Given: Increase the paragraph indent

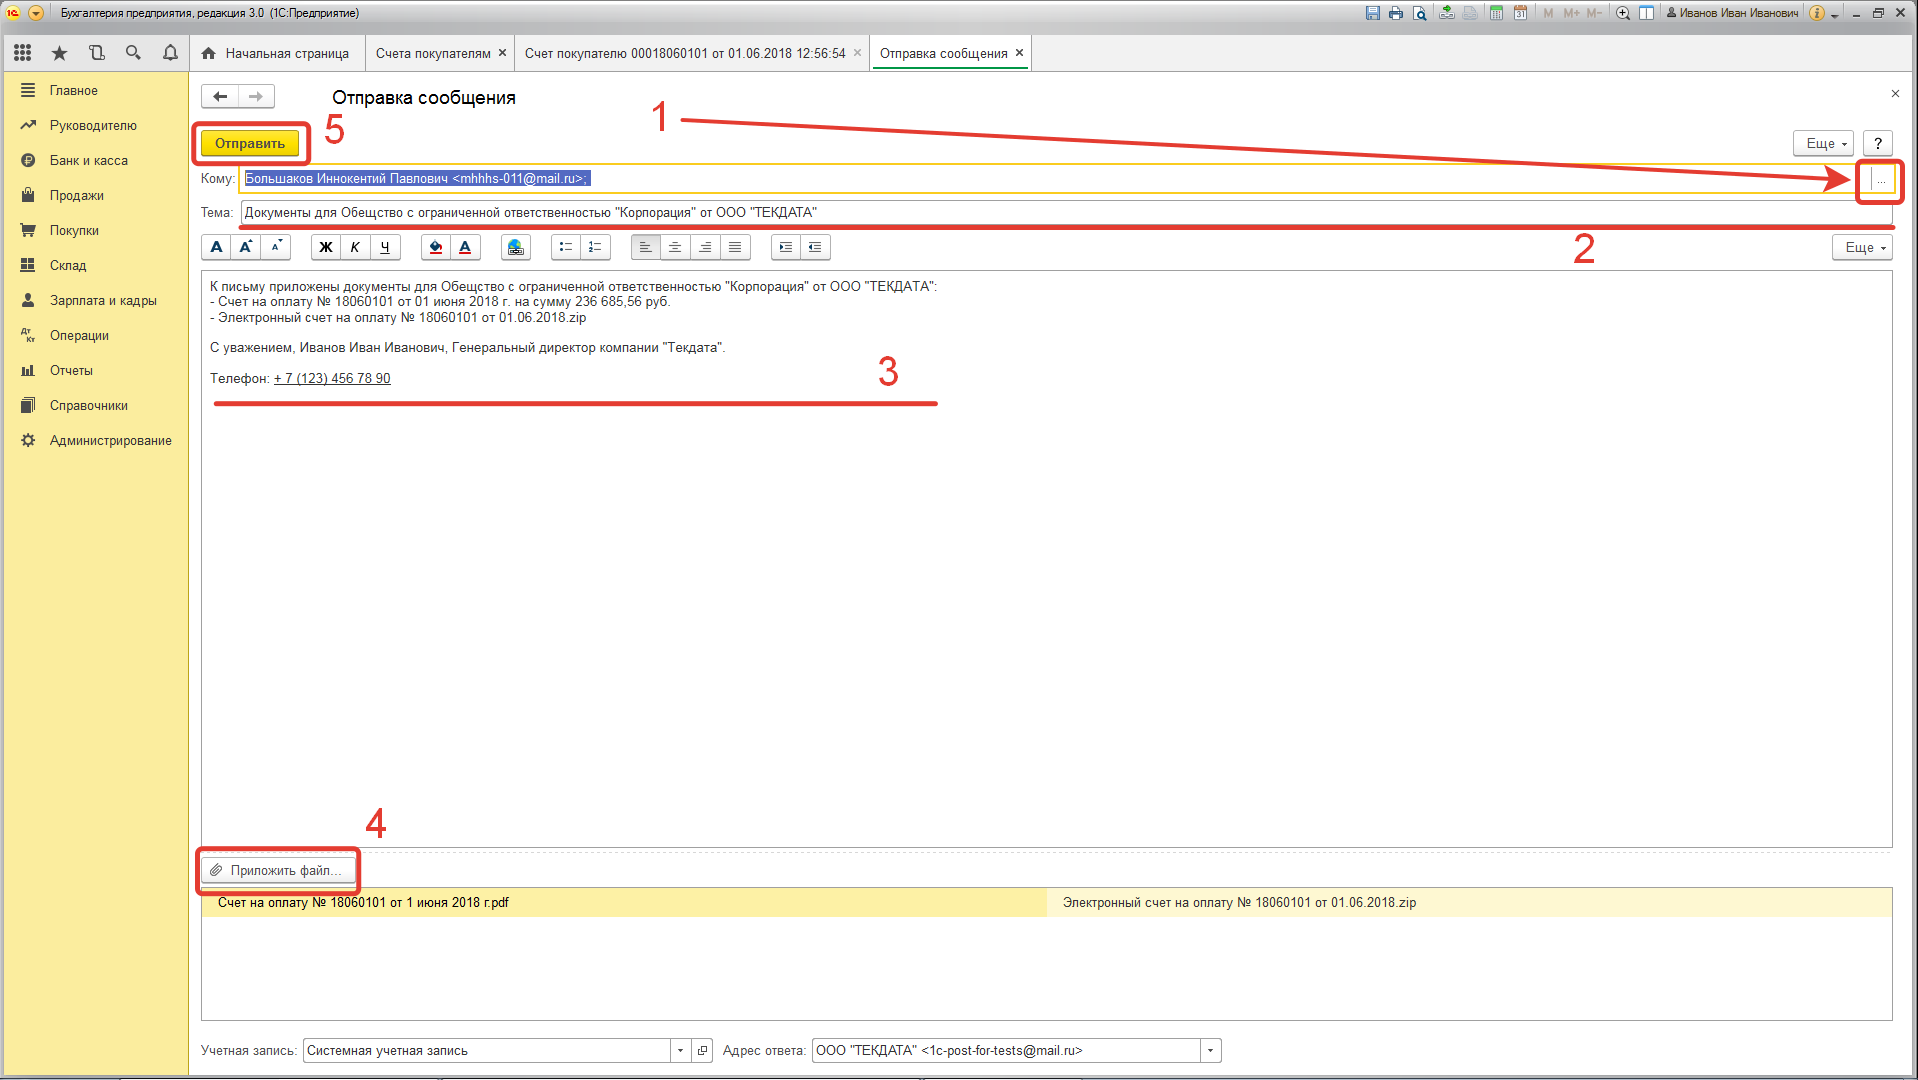Looking at the screenshot, I should [x=786, y=247].
